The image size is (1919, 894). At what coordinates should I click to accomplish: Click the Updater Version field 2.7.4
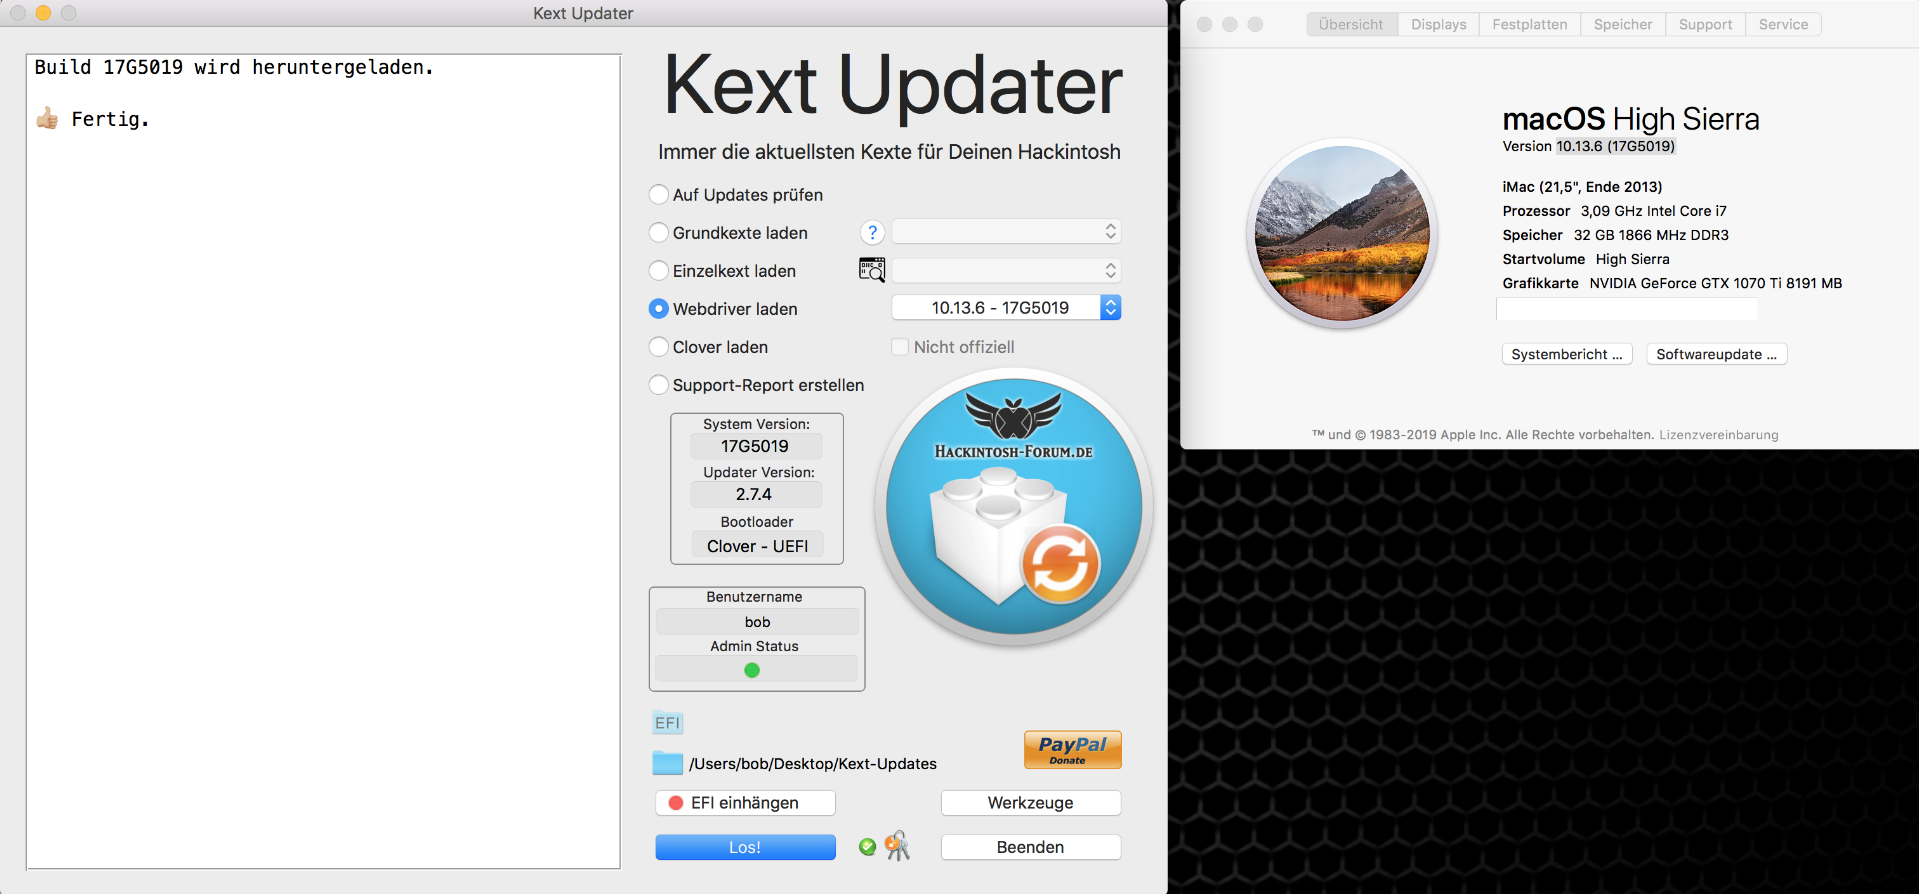click(755, 494)
